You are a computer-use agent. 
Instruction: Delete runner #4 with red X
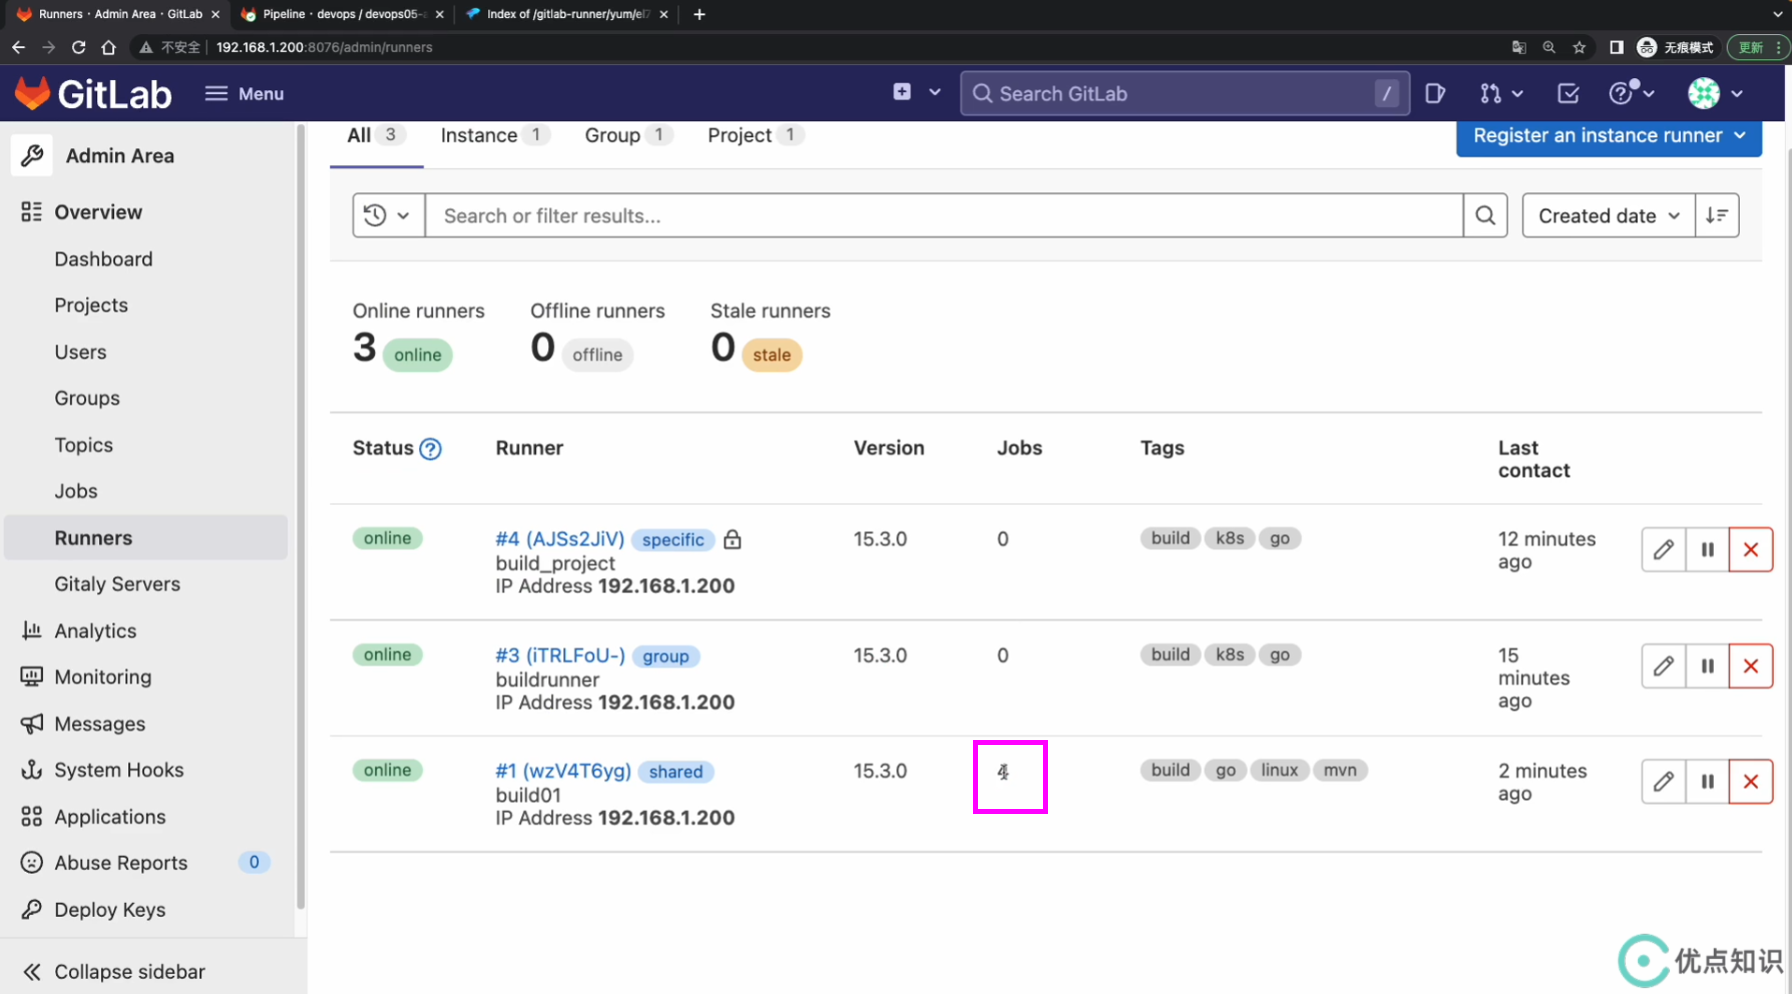(x=1751, y=549)
